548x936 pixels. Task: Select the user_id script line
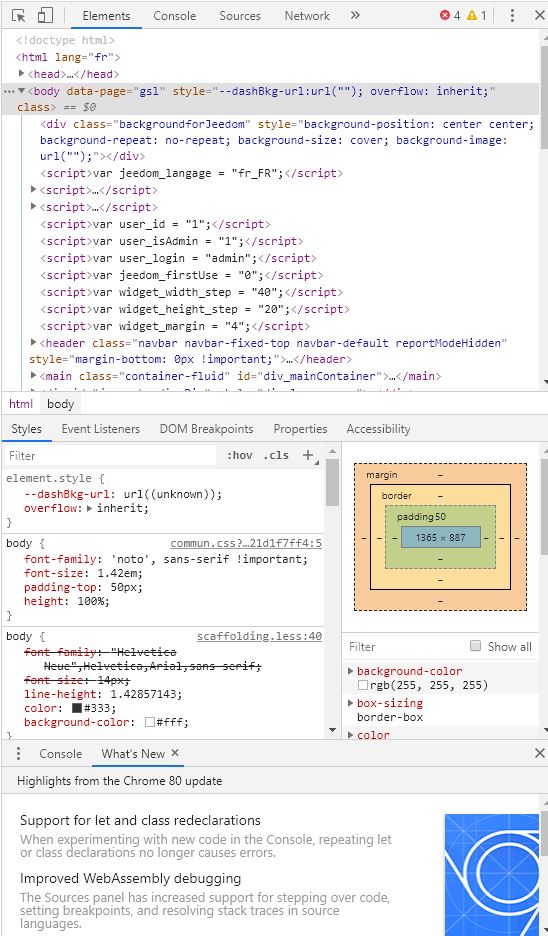click(155, 224)
